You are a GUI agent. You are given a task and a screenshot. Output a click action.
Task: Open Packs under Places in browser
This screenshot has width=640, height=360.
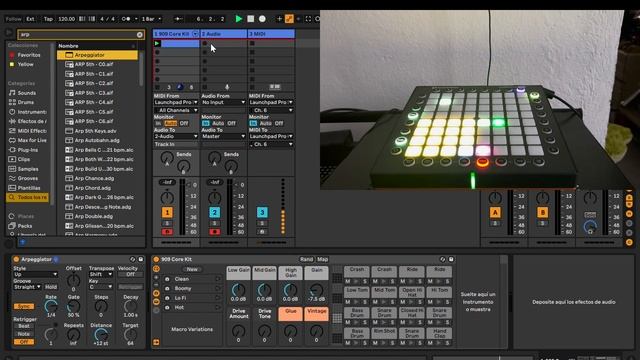click(24, 226)
